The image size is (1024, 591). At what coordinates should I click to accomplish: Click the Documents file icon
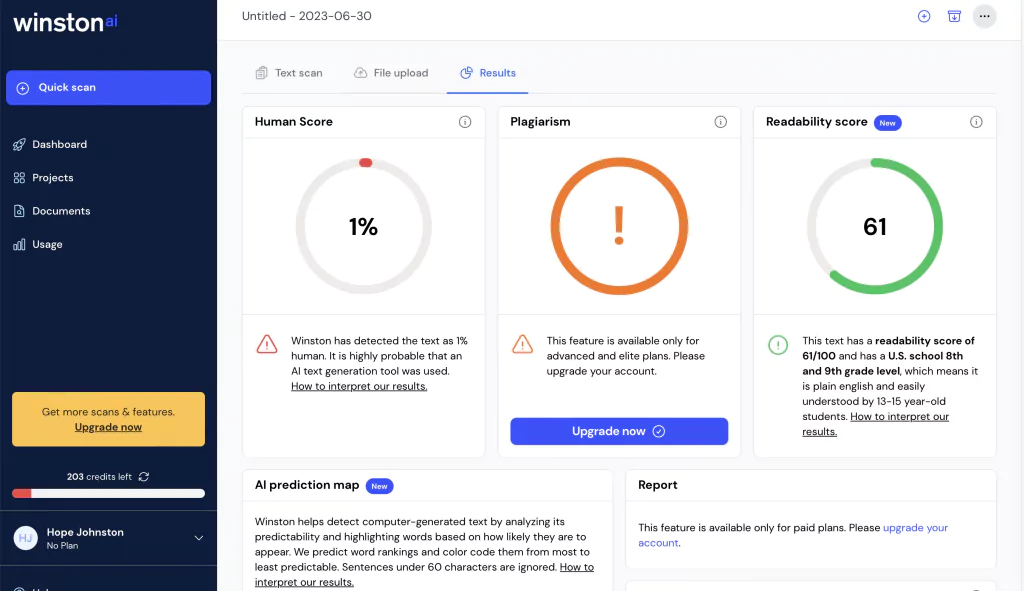click(19, 211)
